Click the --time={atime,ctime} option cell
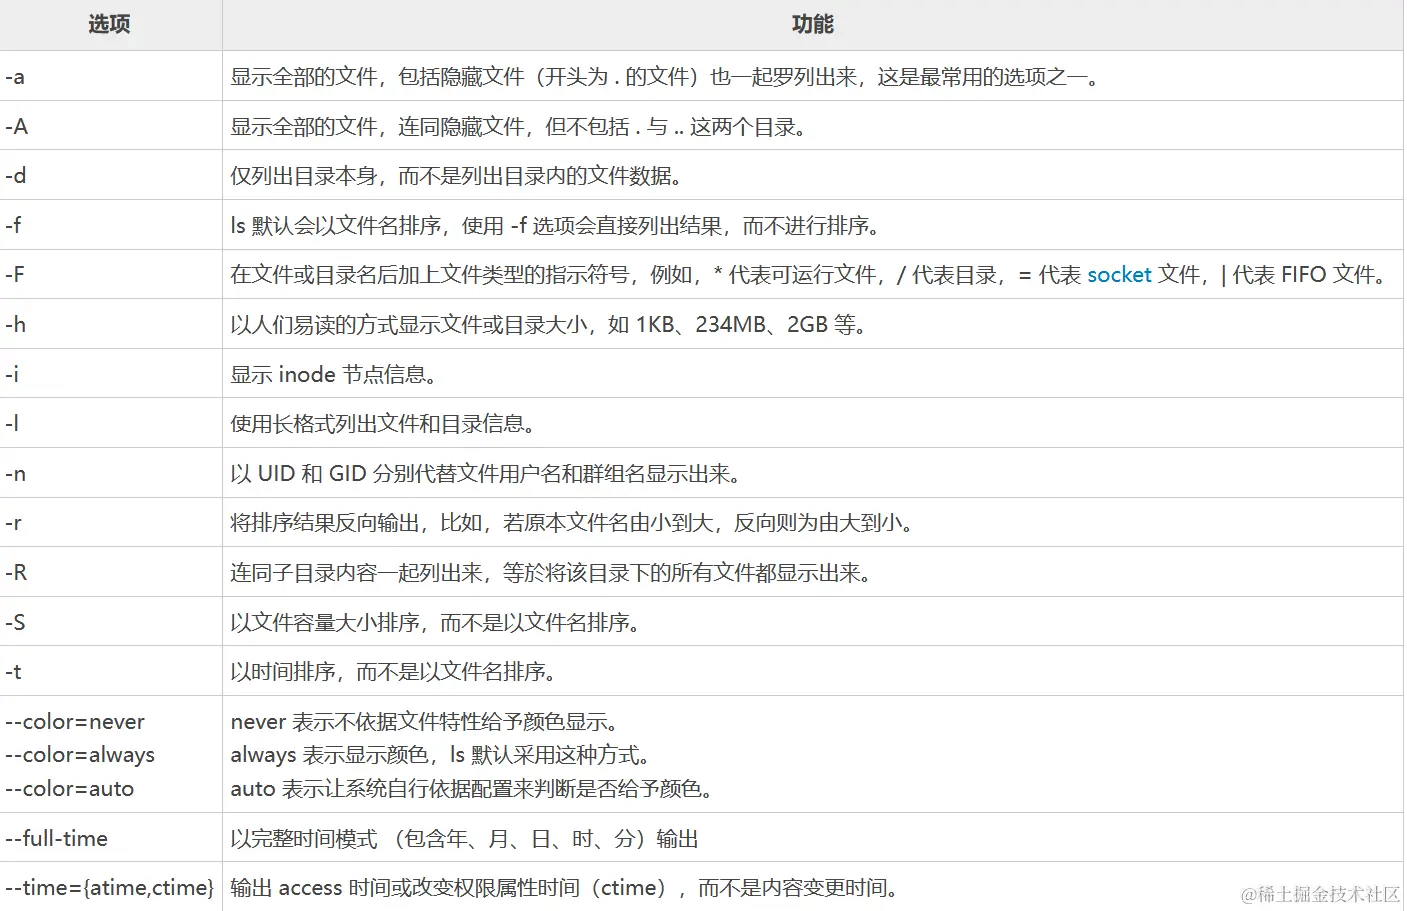This screenshot has height=911, width=1407. point(110,887)
